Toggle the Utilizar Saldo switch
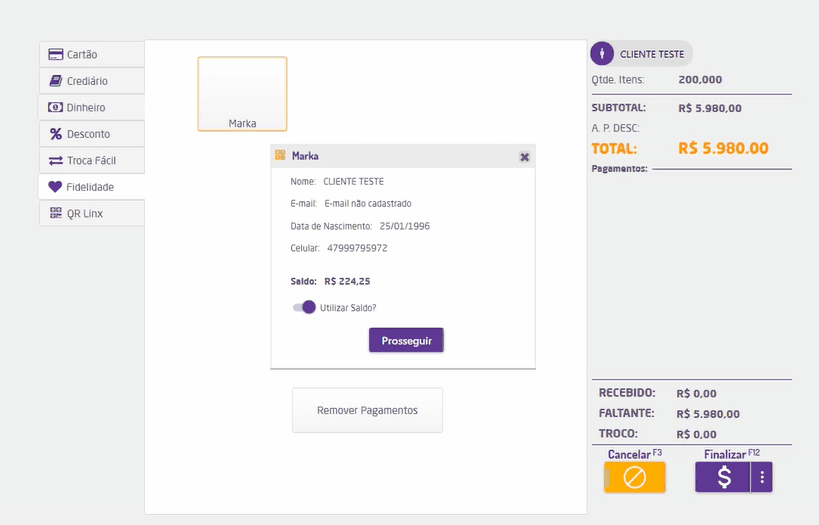Viewport: 819px width, 525px height. (x=304, y=307)
